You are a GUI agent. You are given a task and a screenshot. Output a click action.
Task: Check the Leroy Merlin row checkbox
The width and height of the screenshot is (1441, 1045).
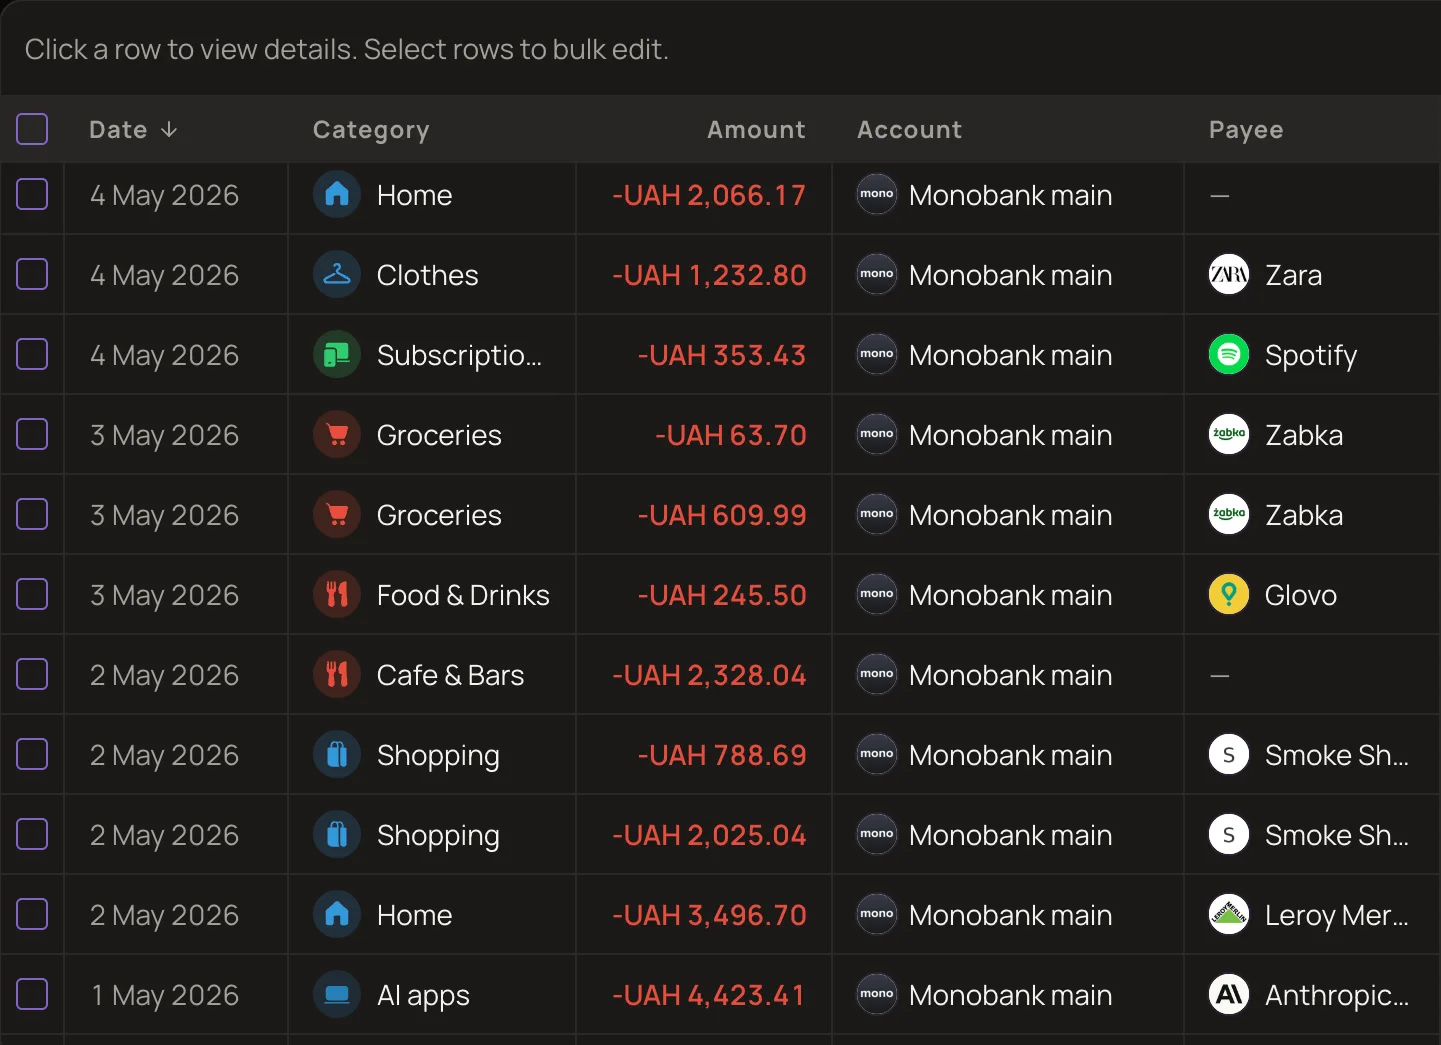point(32,914)
